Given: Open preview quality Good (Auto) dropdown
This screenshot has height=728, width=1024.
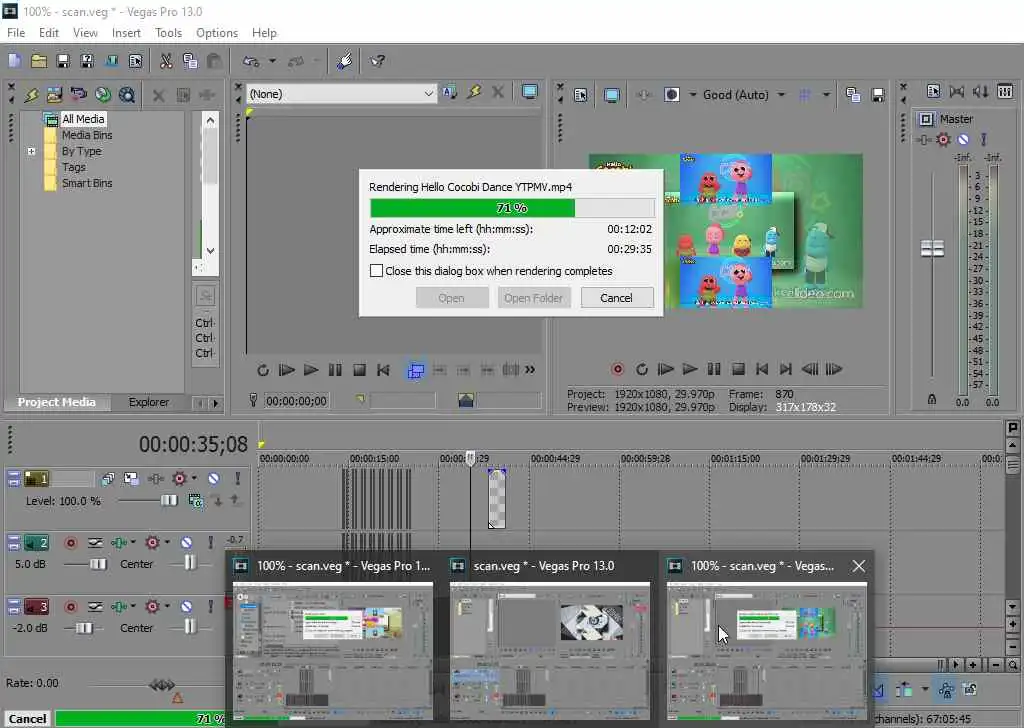Looking at the screenshot, I should (x=781, y=95).
